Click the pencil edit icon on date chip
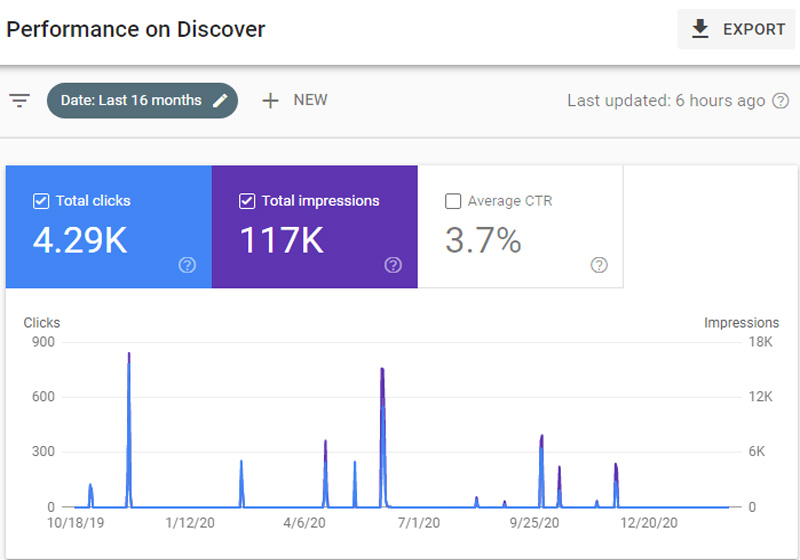The width and height of the screenshot is (800, 560). click(220, 101)
